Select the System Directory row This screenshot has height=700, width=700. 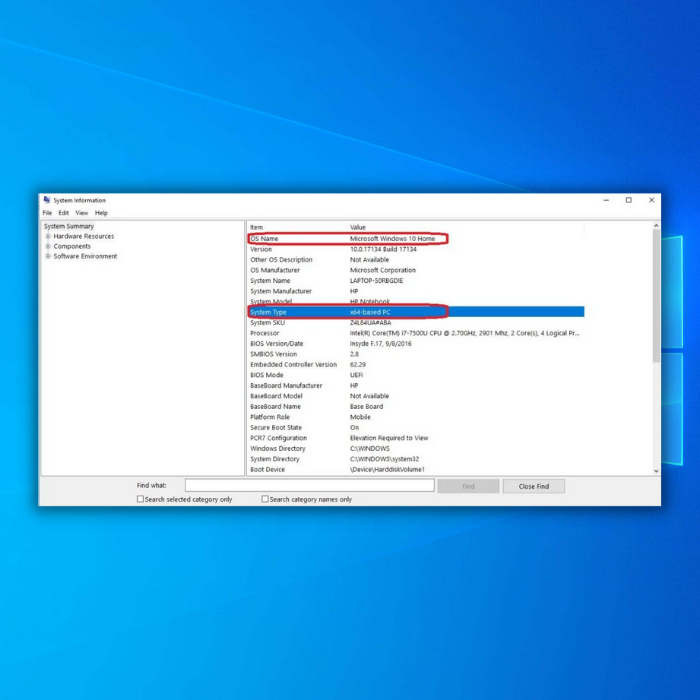click(x=416, y=459)
